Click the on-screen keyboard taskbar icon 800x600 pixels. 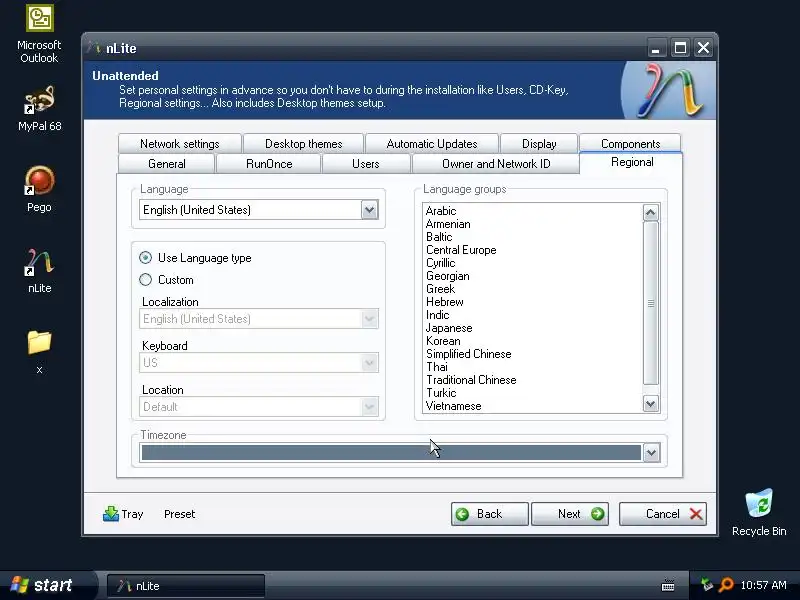point(667,585)
